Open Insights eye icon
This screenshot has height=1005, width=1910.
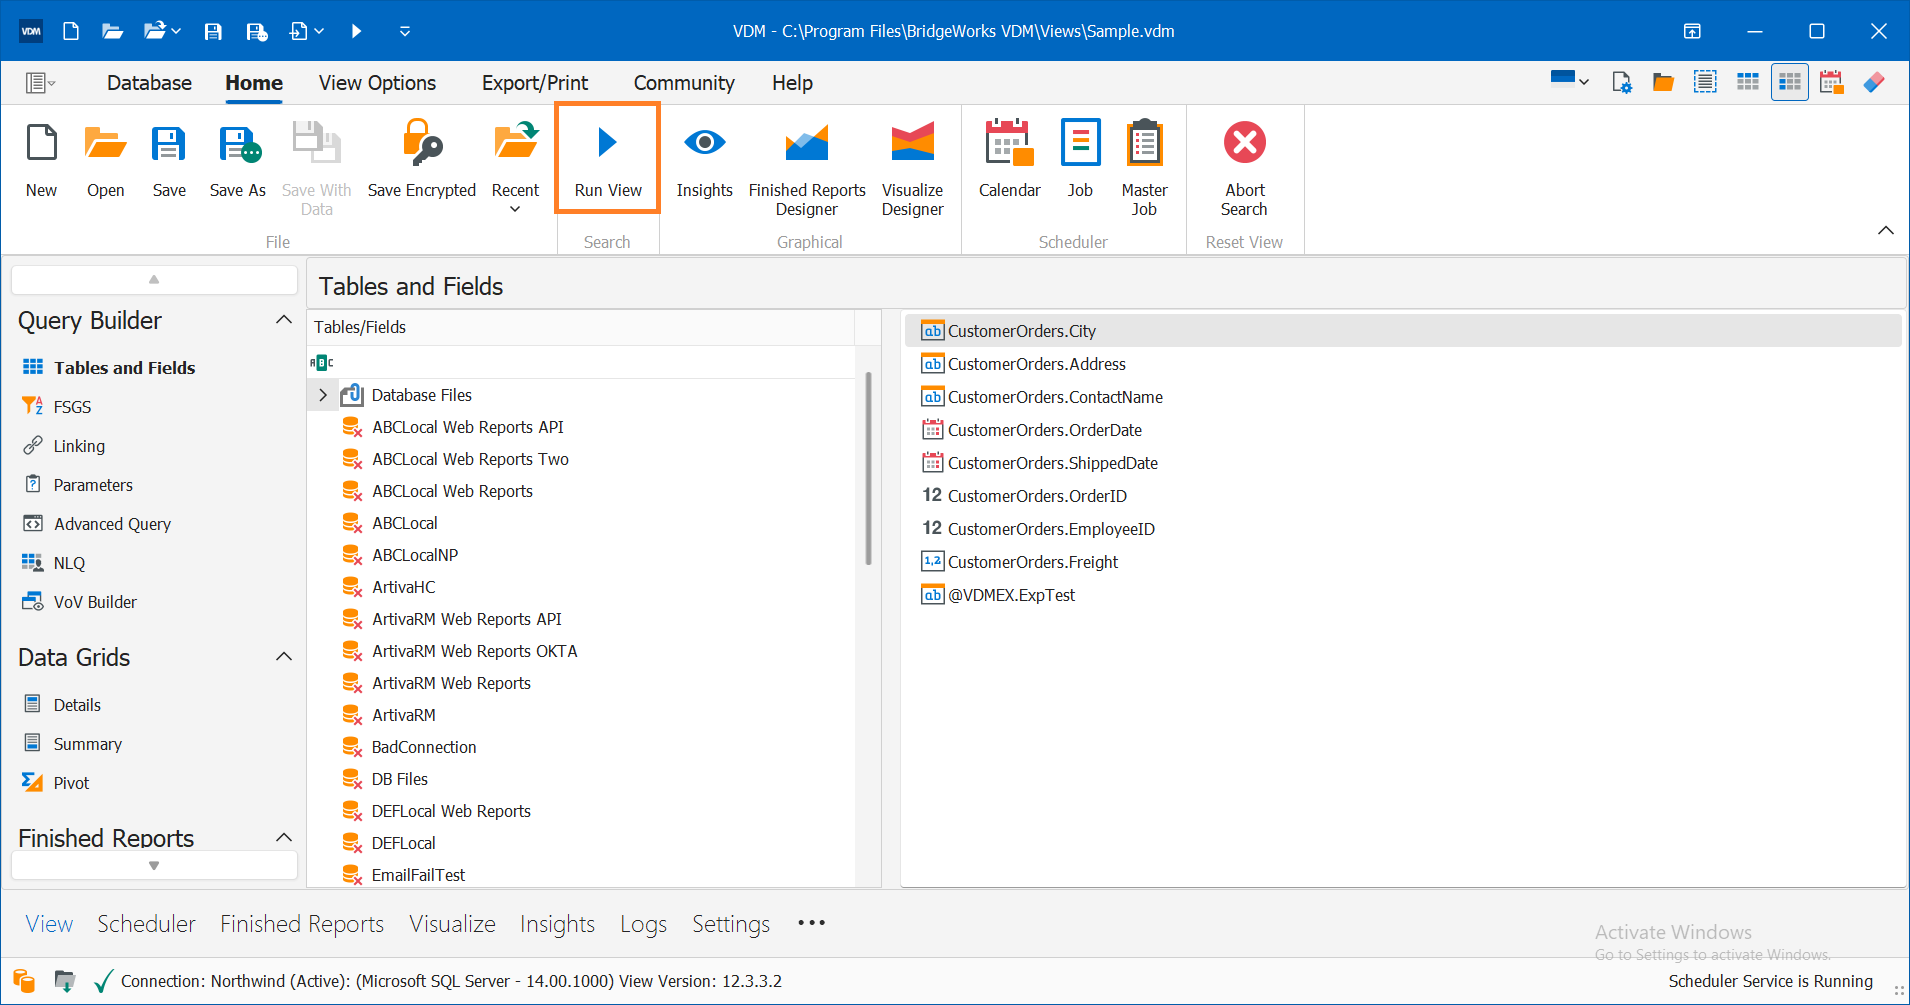(x=704, y=160)
